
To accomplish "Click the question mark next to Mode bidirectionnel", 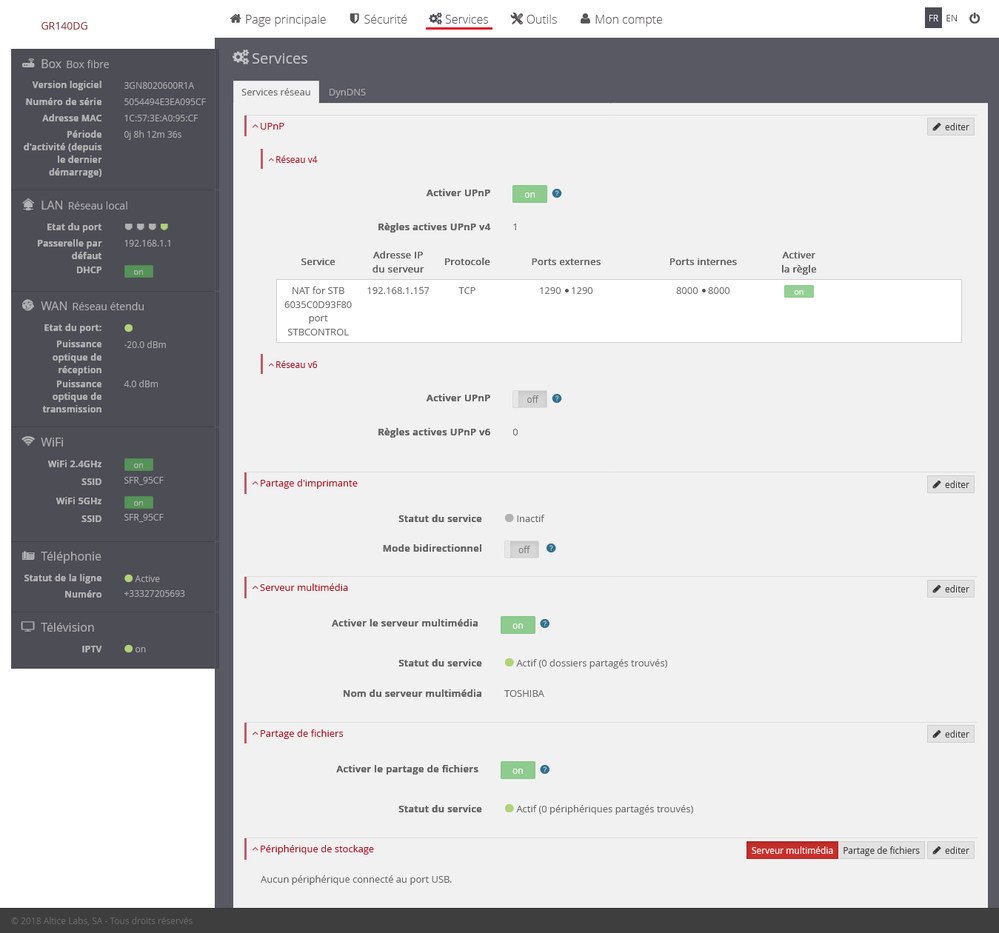I will [x=550, y=548].
